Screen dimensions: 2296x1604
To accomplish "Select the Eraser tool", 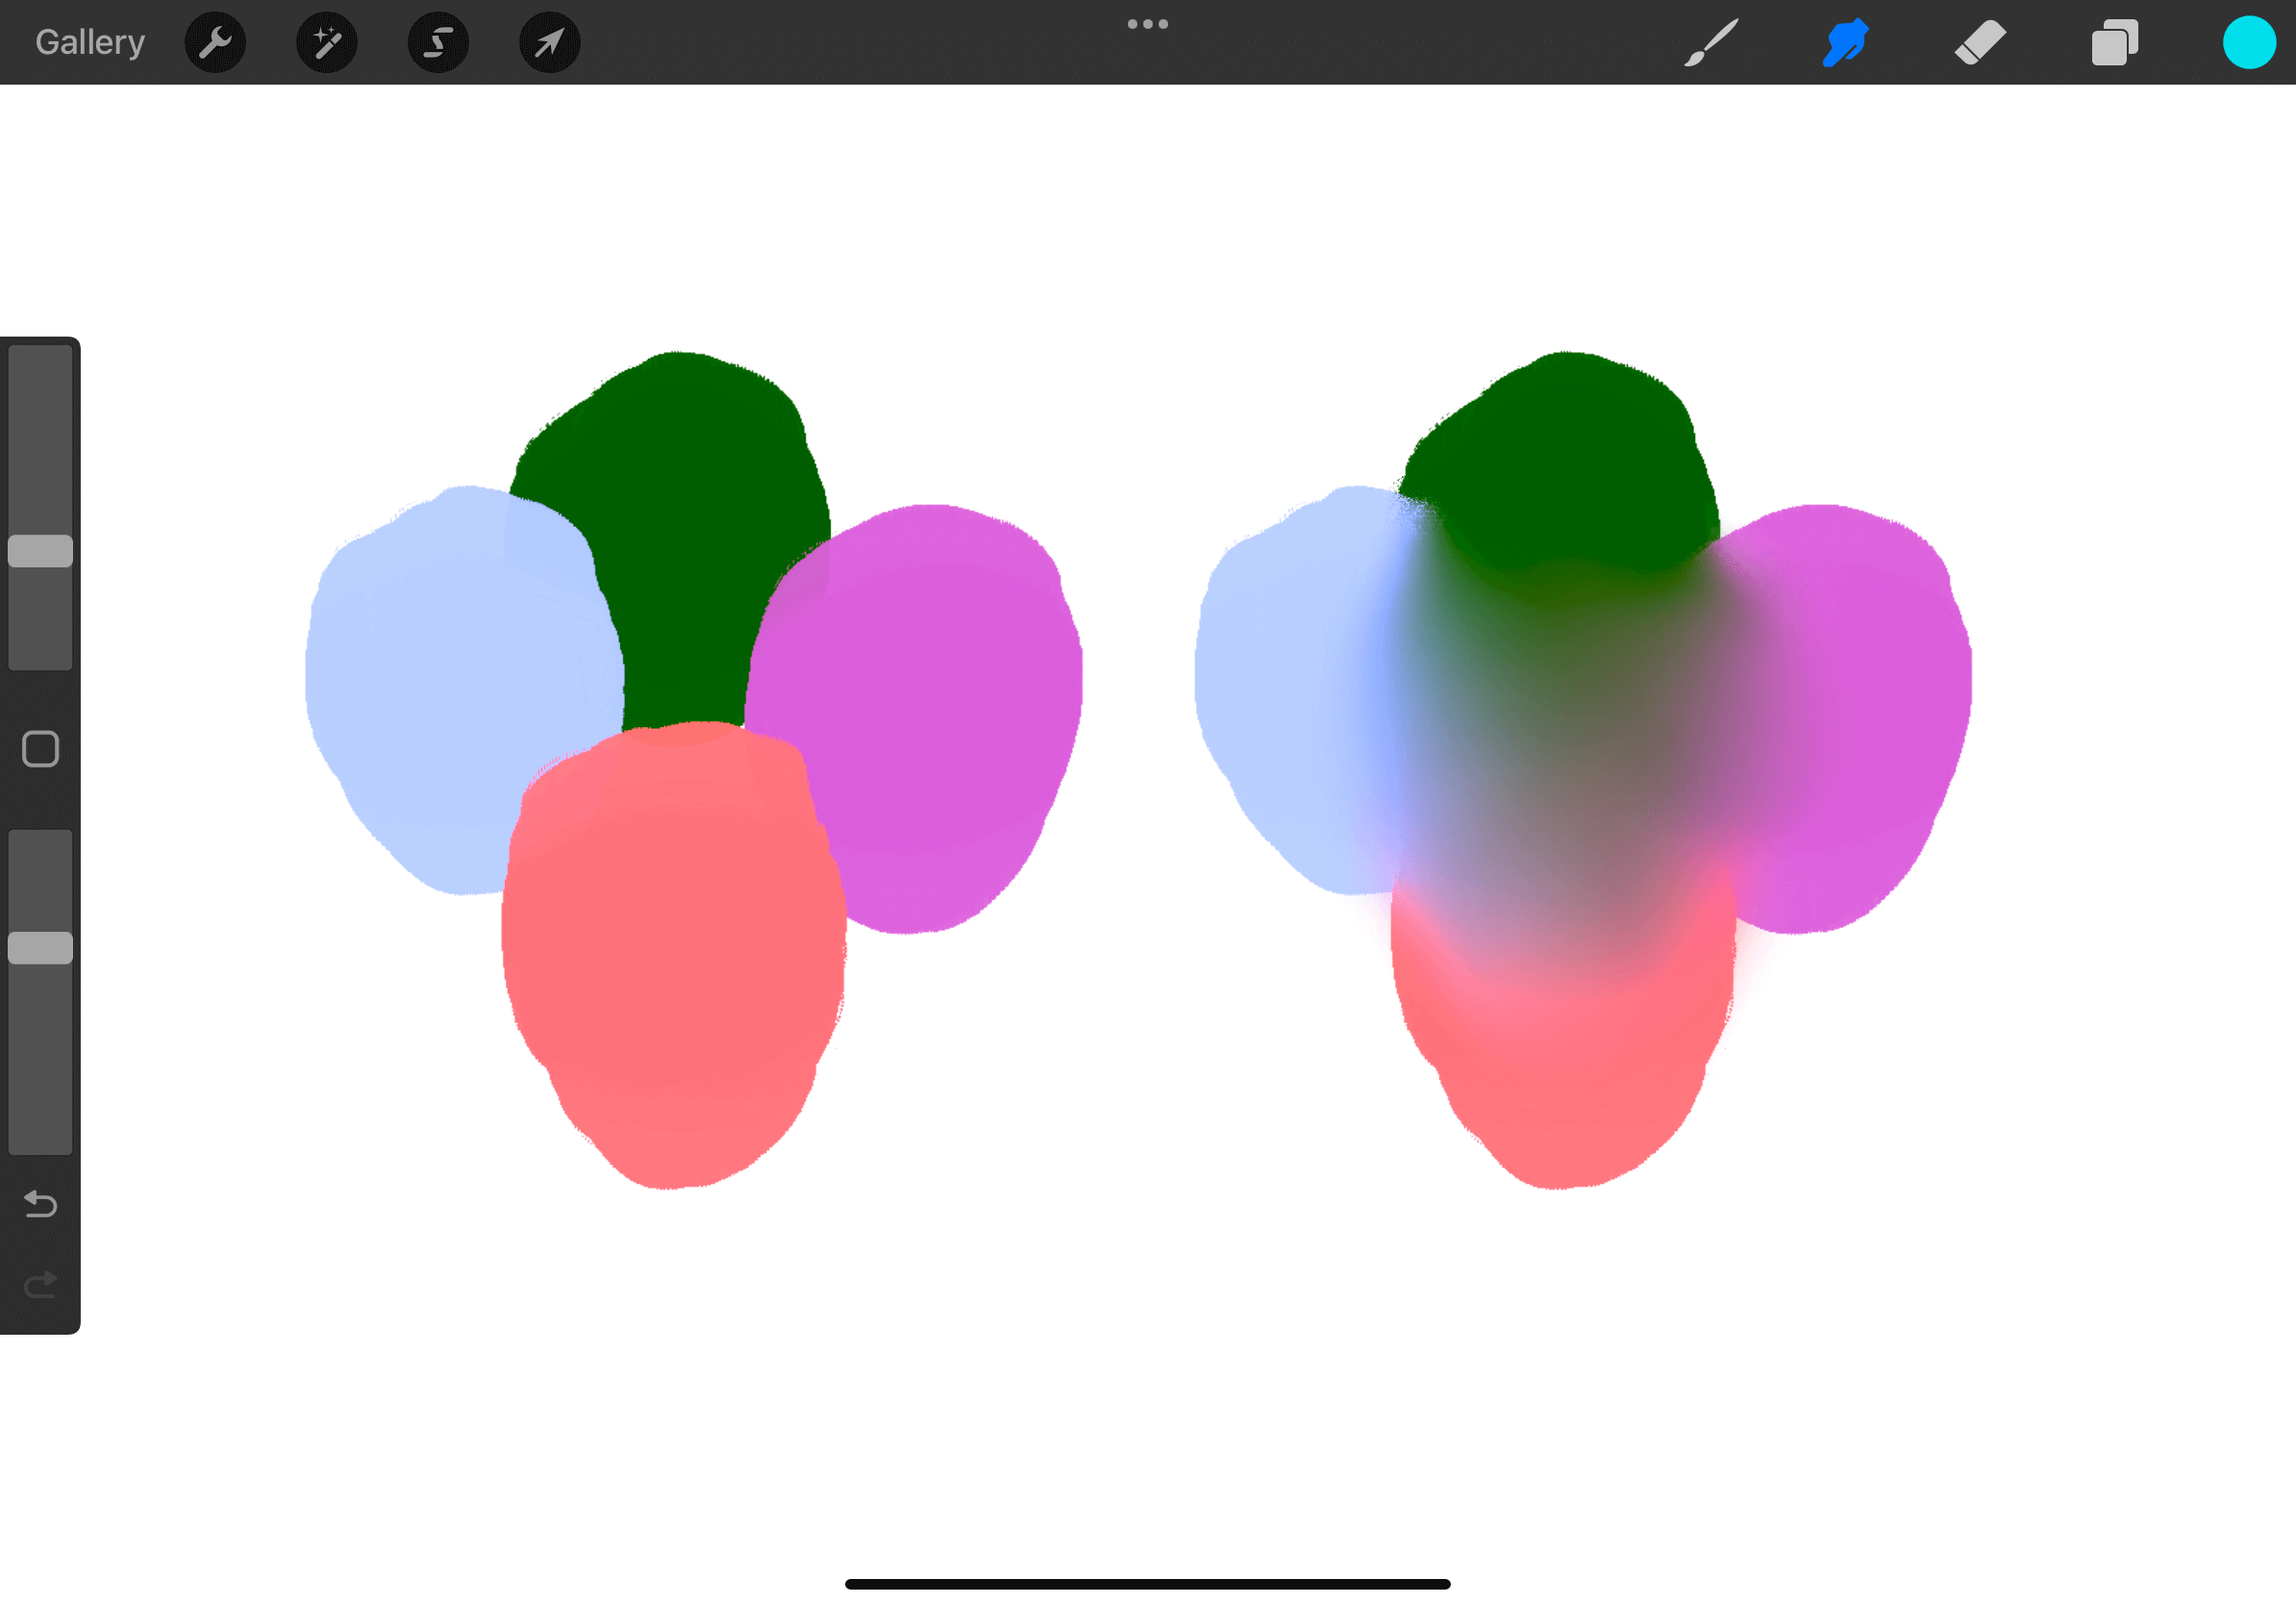I will [1980, 43].
